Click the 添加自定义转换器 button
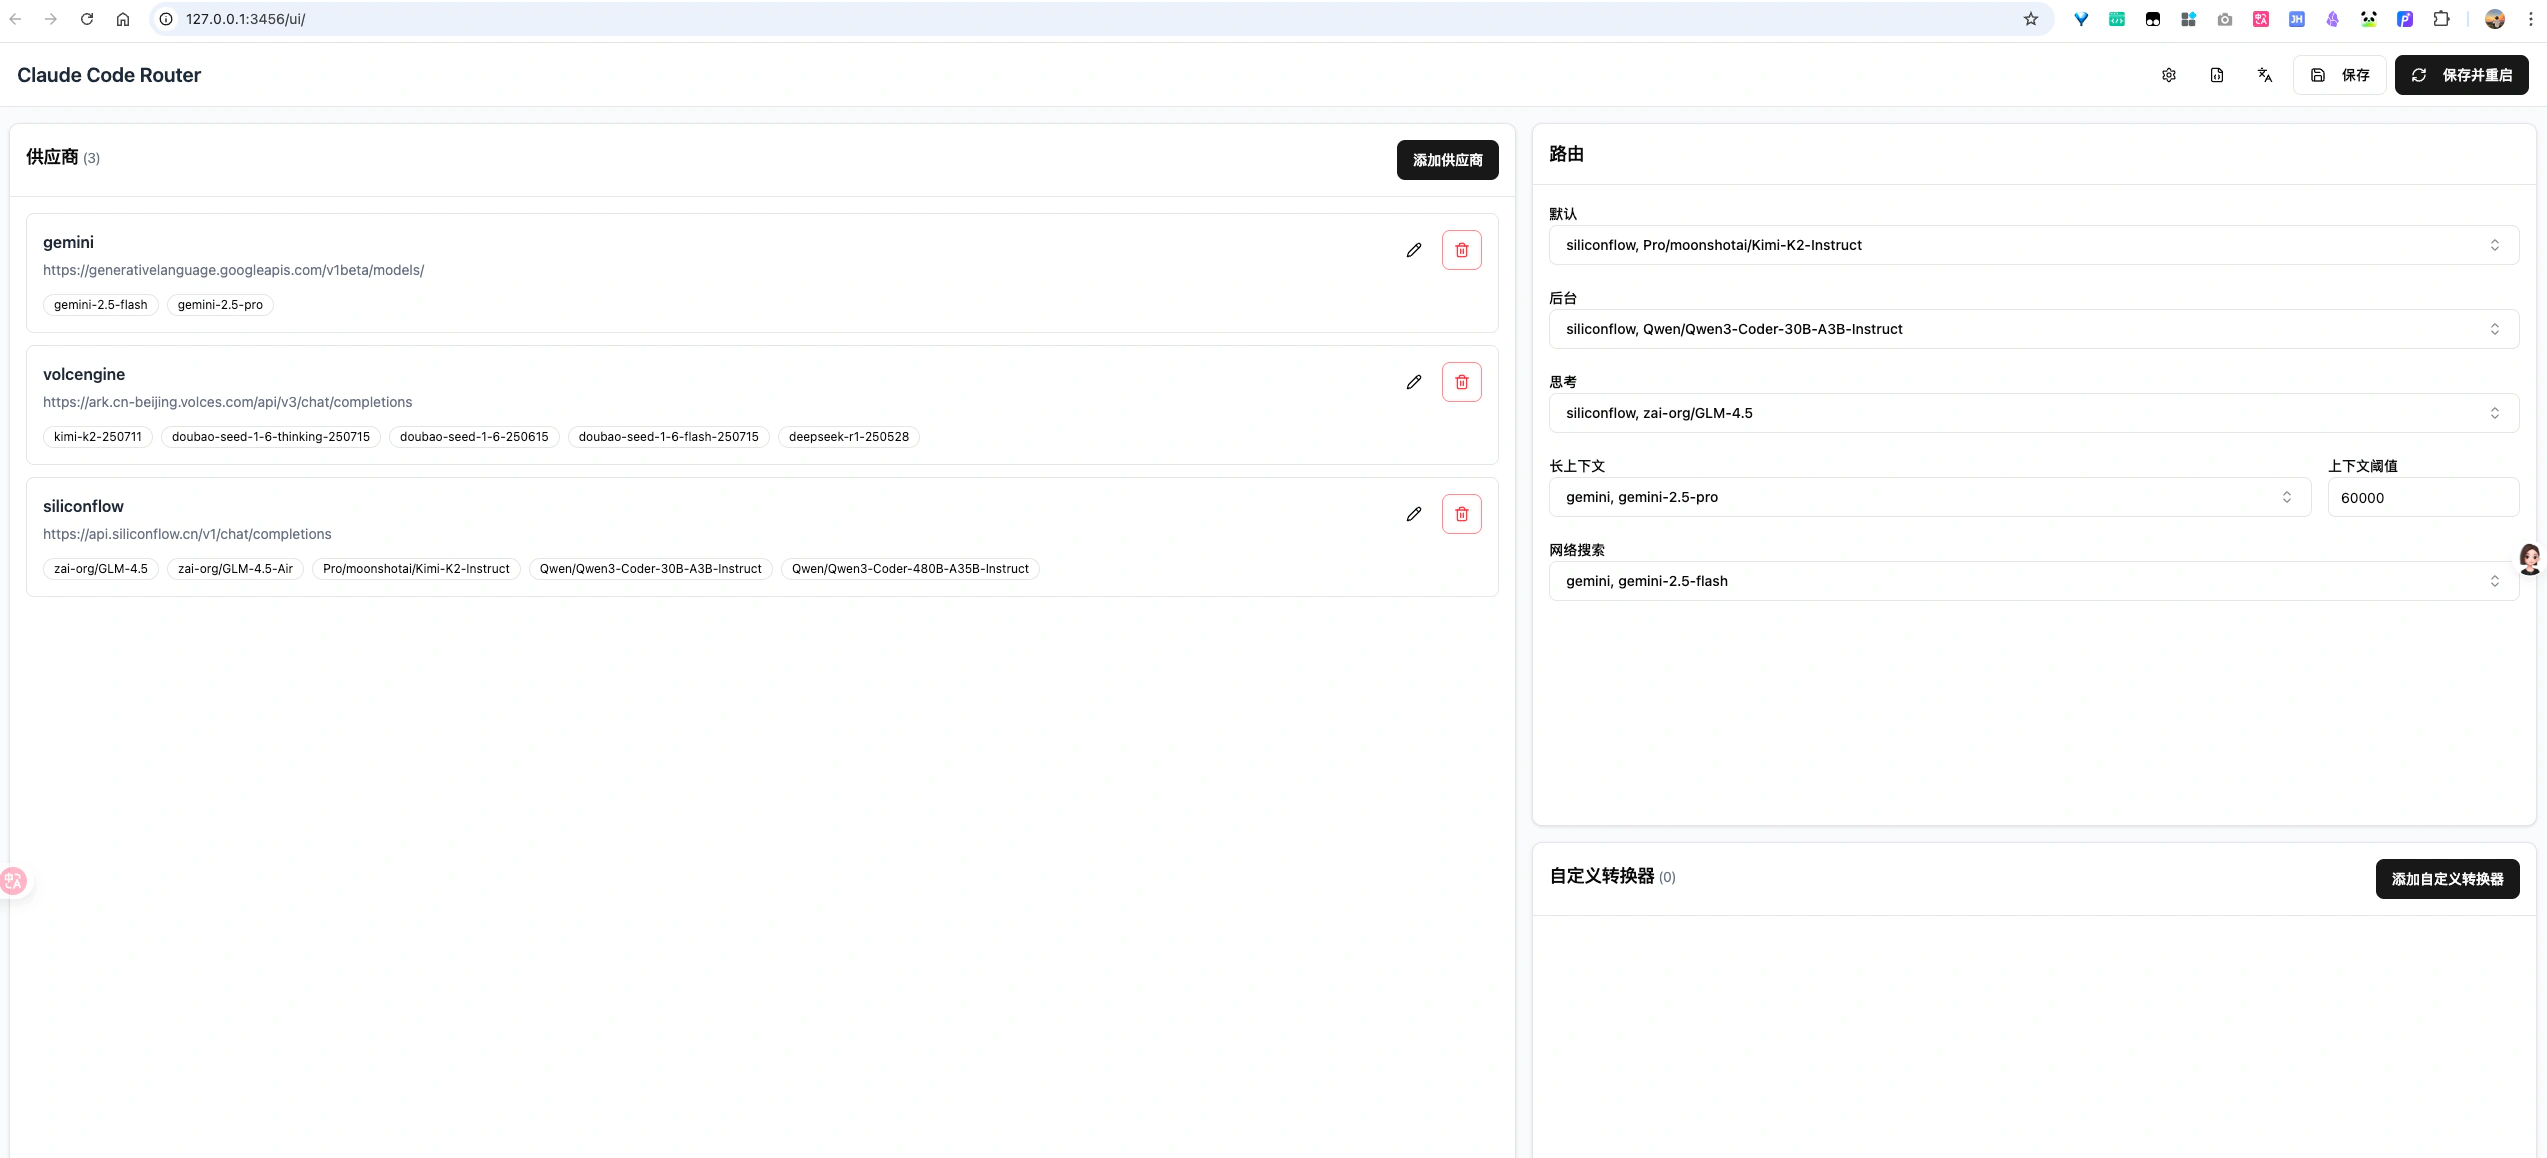 (2447, 878)
